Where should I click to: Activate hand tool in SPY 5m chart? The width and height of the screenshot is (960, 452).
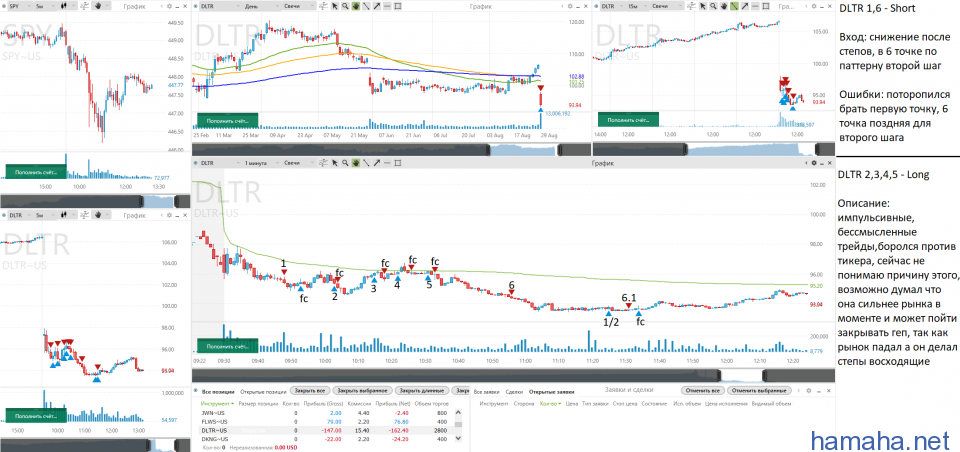(98, 6)
